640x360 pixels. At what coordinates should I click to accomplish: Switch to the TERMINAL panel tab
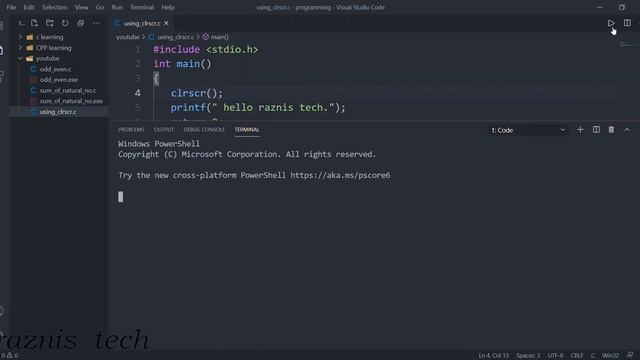(247, 129)
